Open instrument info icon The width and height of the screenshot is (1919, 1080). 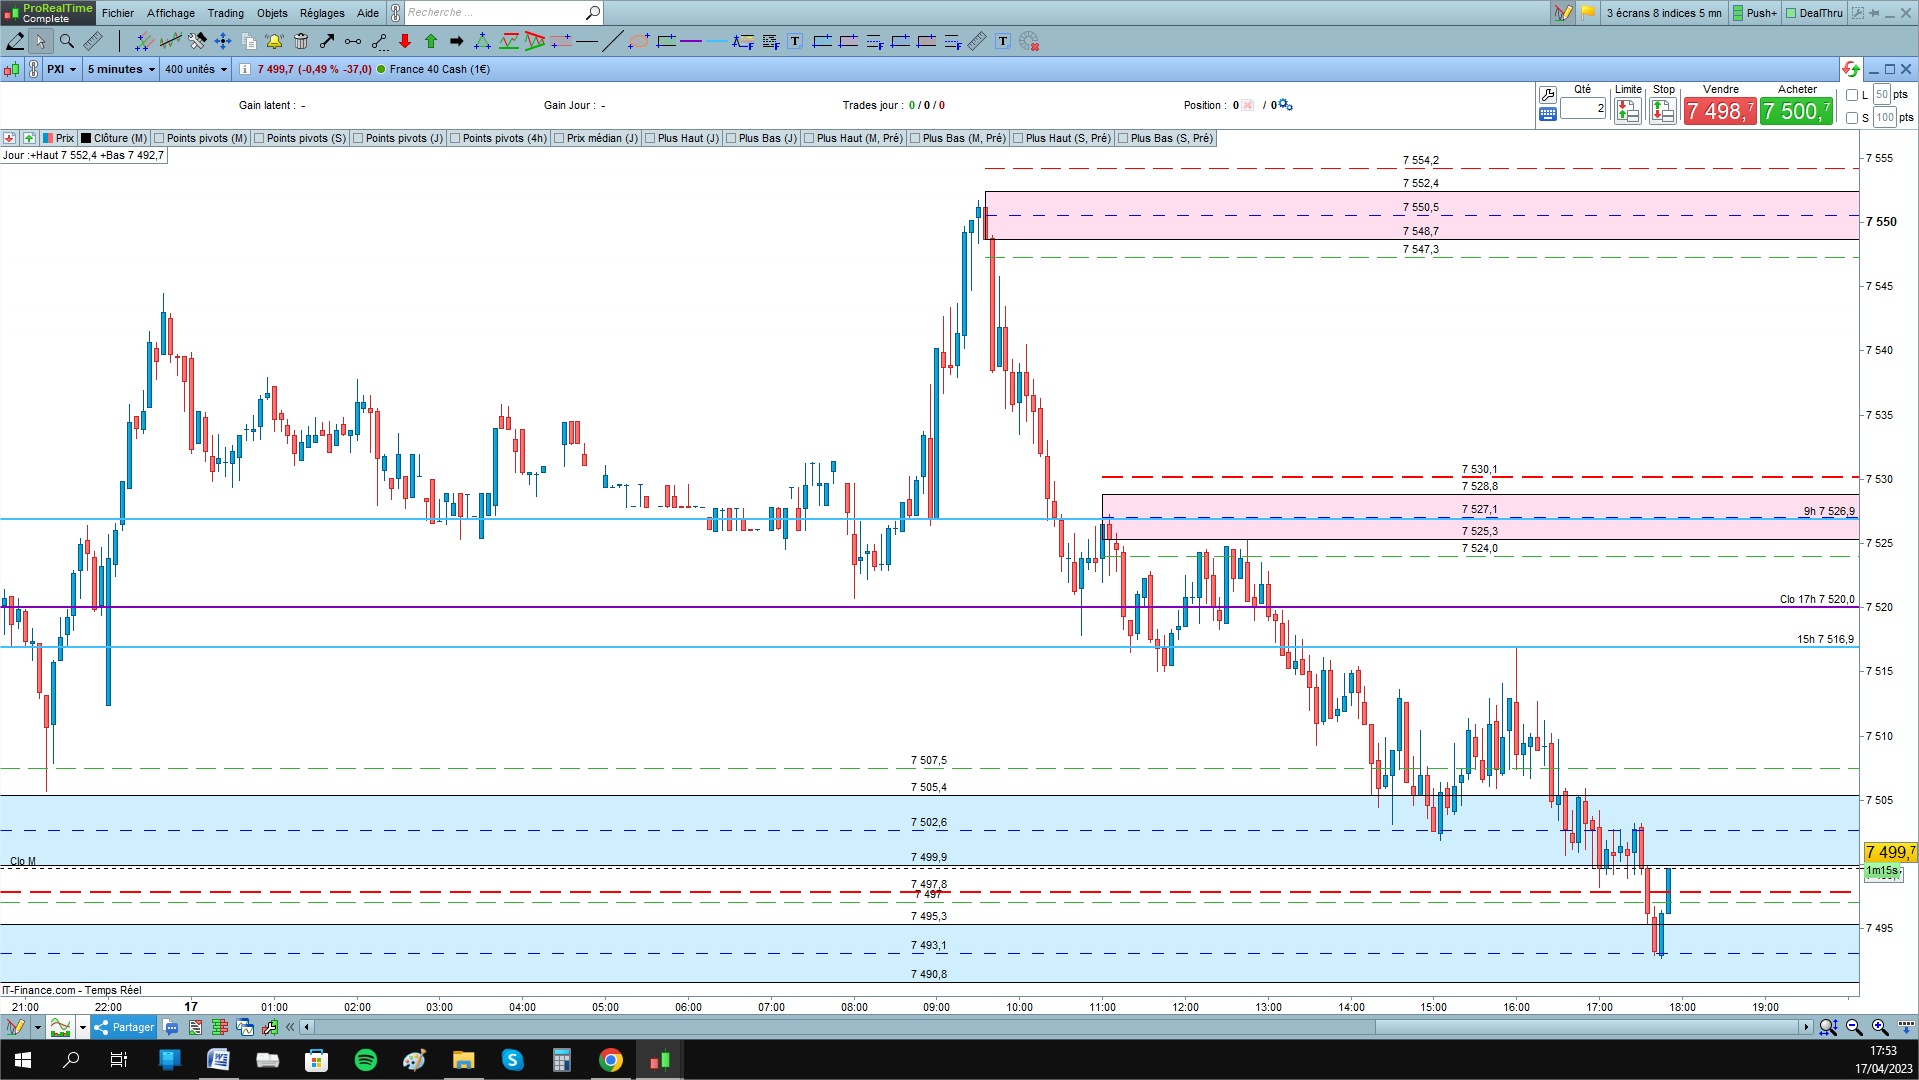[x=245, y=69]
